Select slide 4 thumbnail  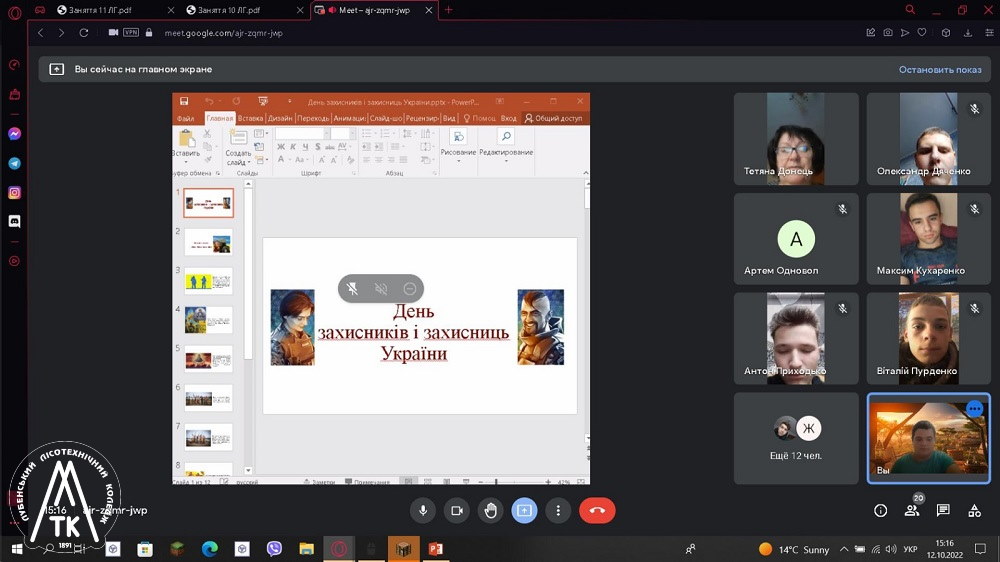click(209, 320)
